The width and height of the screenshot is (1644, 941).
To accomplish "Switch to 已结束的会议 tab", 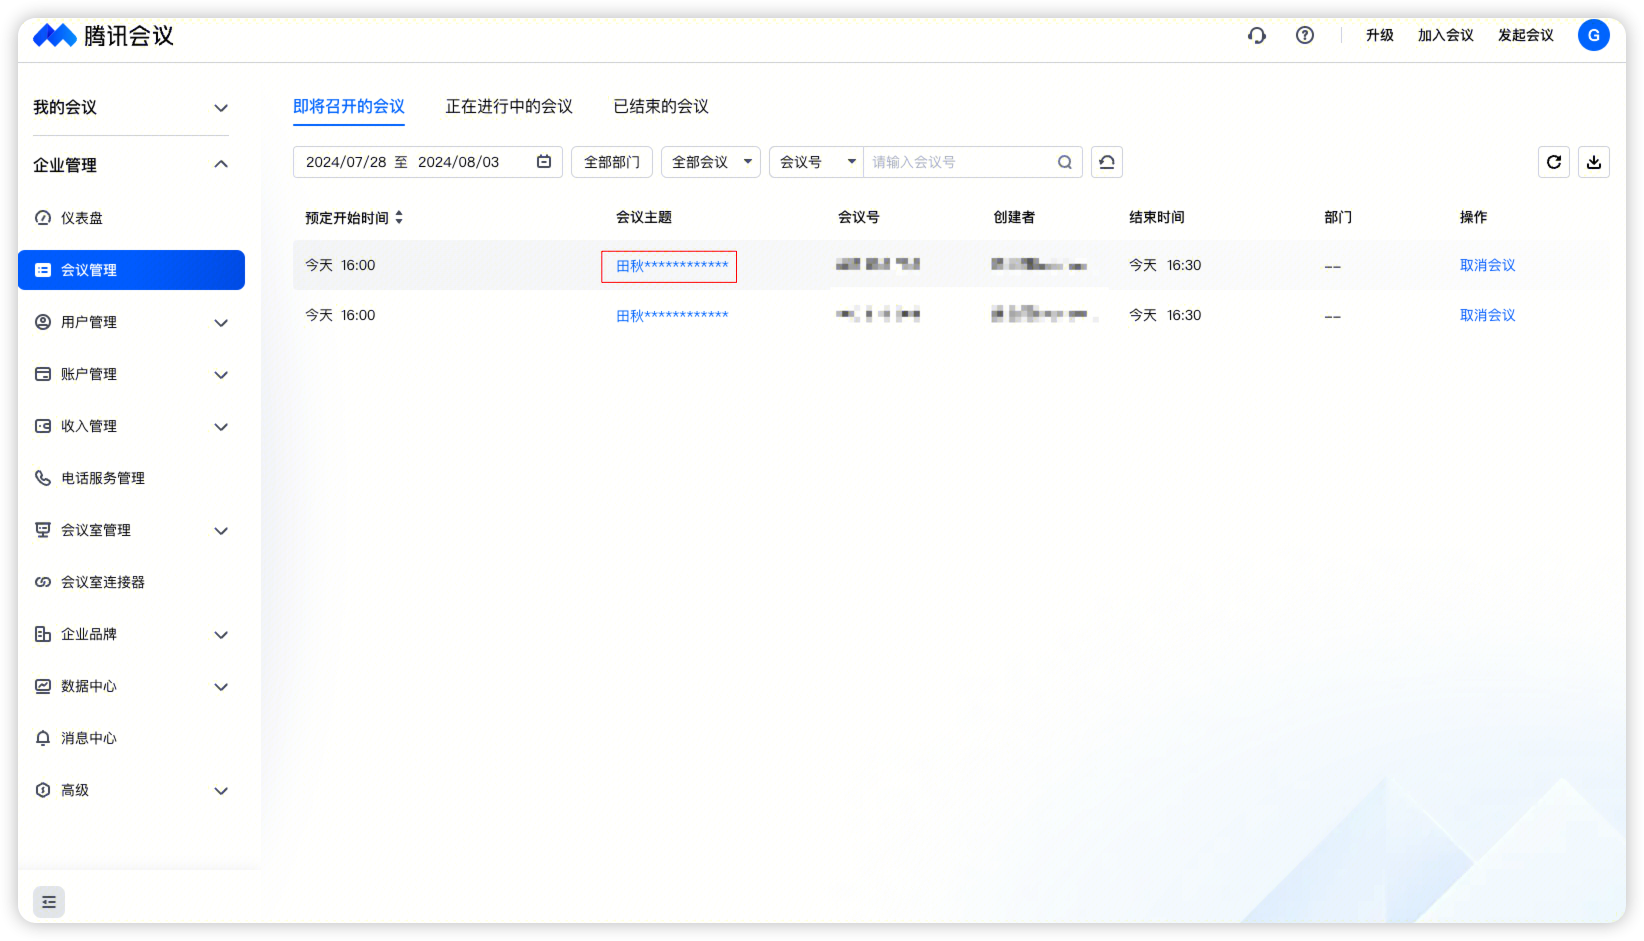I will pos(661,106).
